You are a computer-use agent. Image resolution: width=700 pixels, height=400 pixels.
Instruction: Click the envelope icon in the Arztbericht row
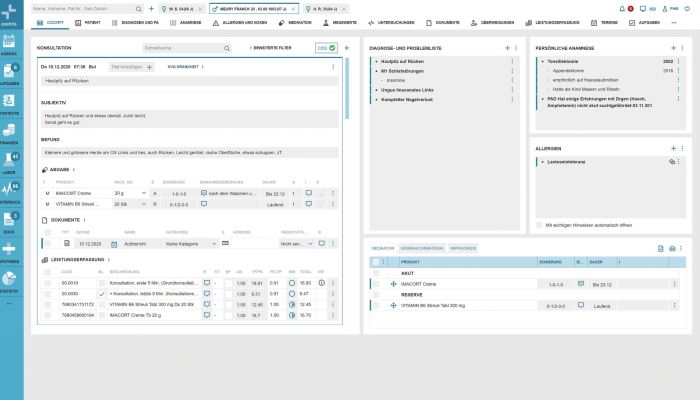(225, 243)
